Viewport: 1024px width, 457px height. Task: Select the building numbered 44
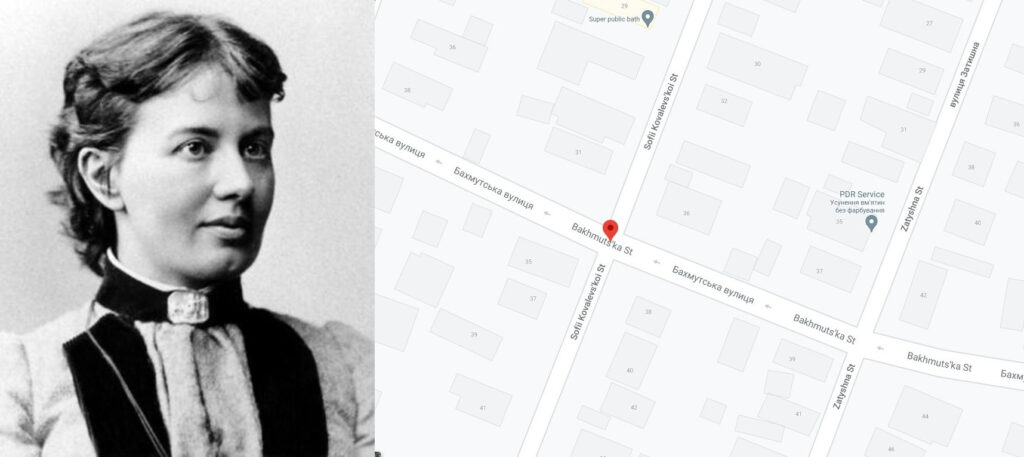point(925,416)
